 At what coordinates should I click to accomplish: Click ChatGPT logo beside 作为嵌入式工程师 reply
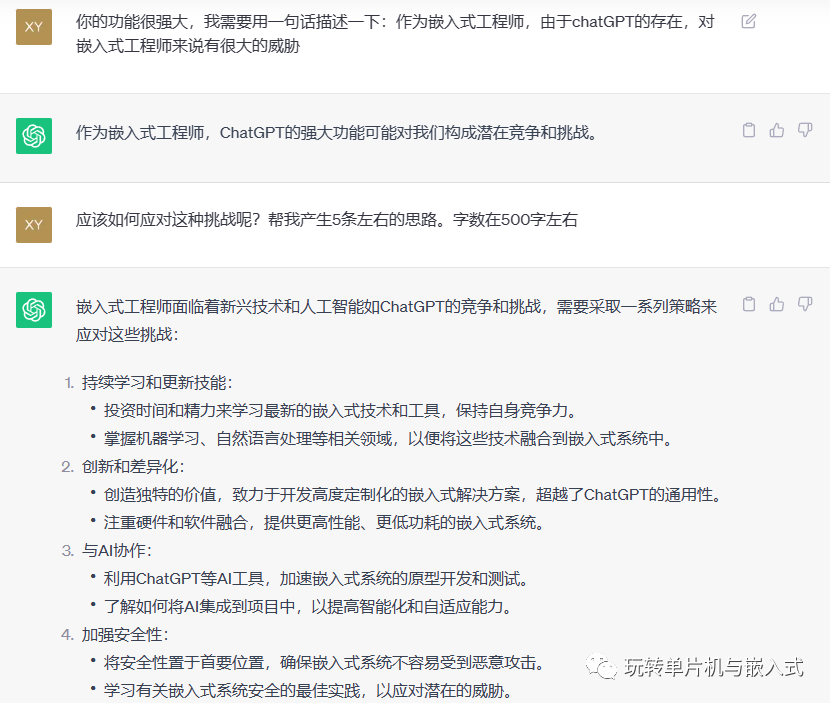[34, 136]
